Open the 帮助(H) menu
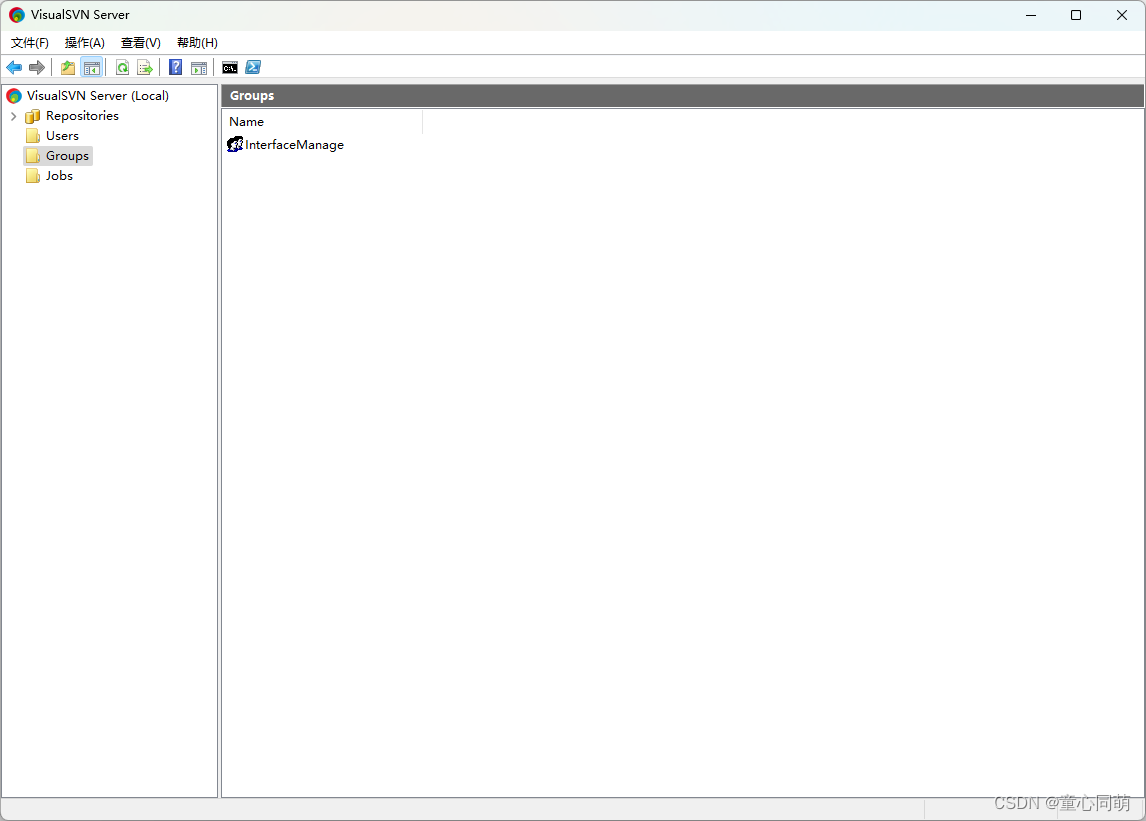This screenshot has height=821, width=1146. pos(197,43)
